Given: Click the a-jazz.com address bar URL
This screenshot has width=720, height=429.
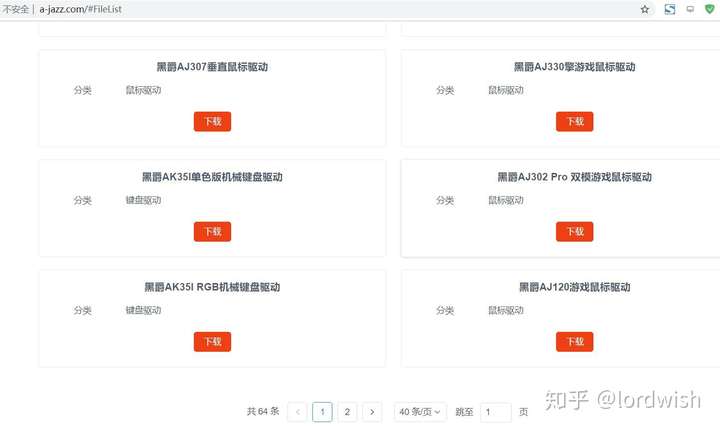Looking at the screenshot, I should click(80, 9).
